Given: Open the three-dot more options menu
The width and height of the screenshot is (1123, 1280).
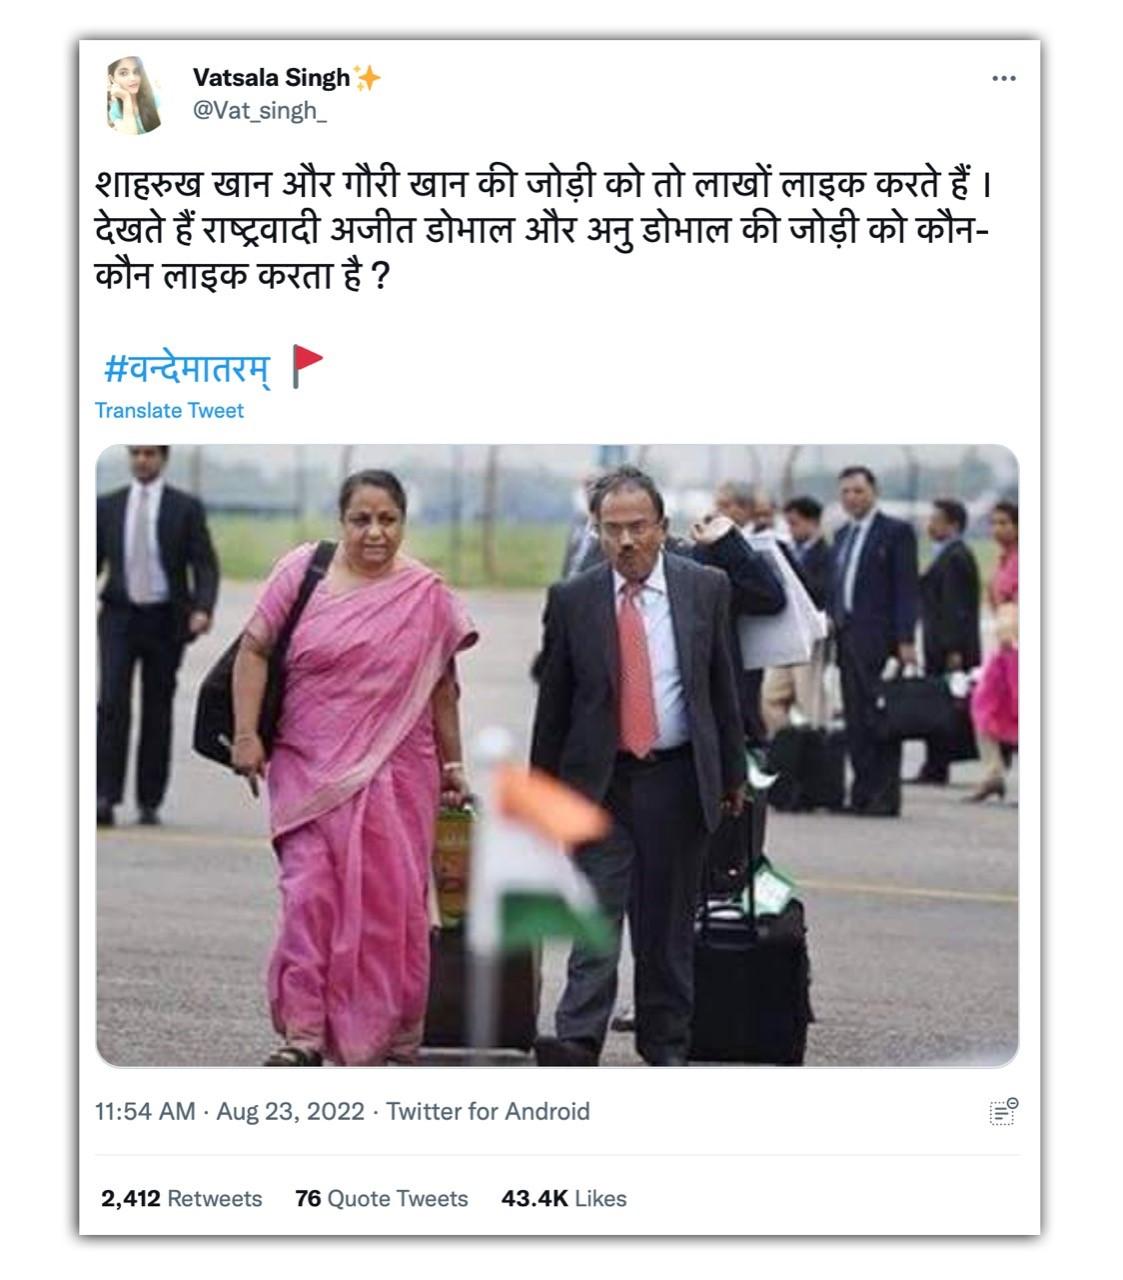Looking at the screenshot, I should tap(1003, 79).
